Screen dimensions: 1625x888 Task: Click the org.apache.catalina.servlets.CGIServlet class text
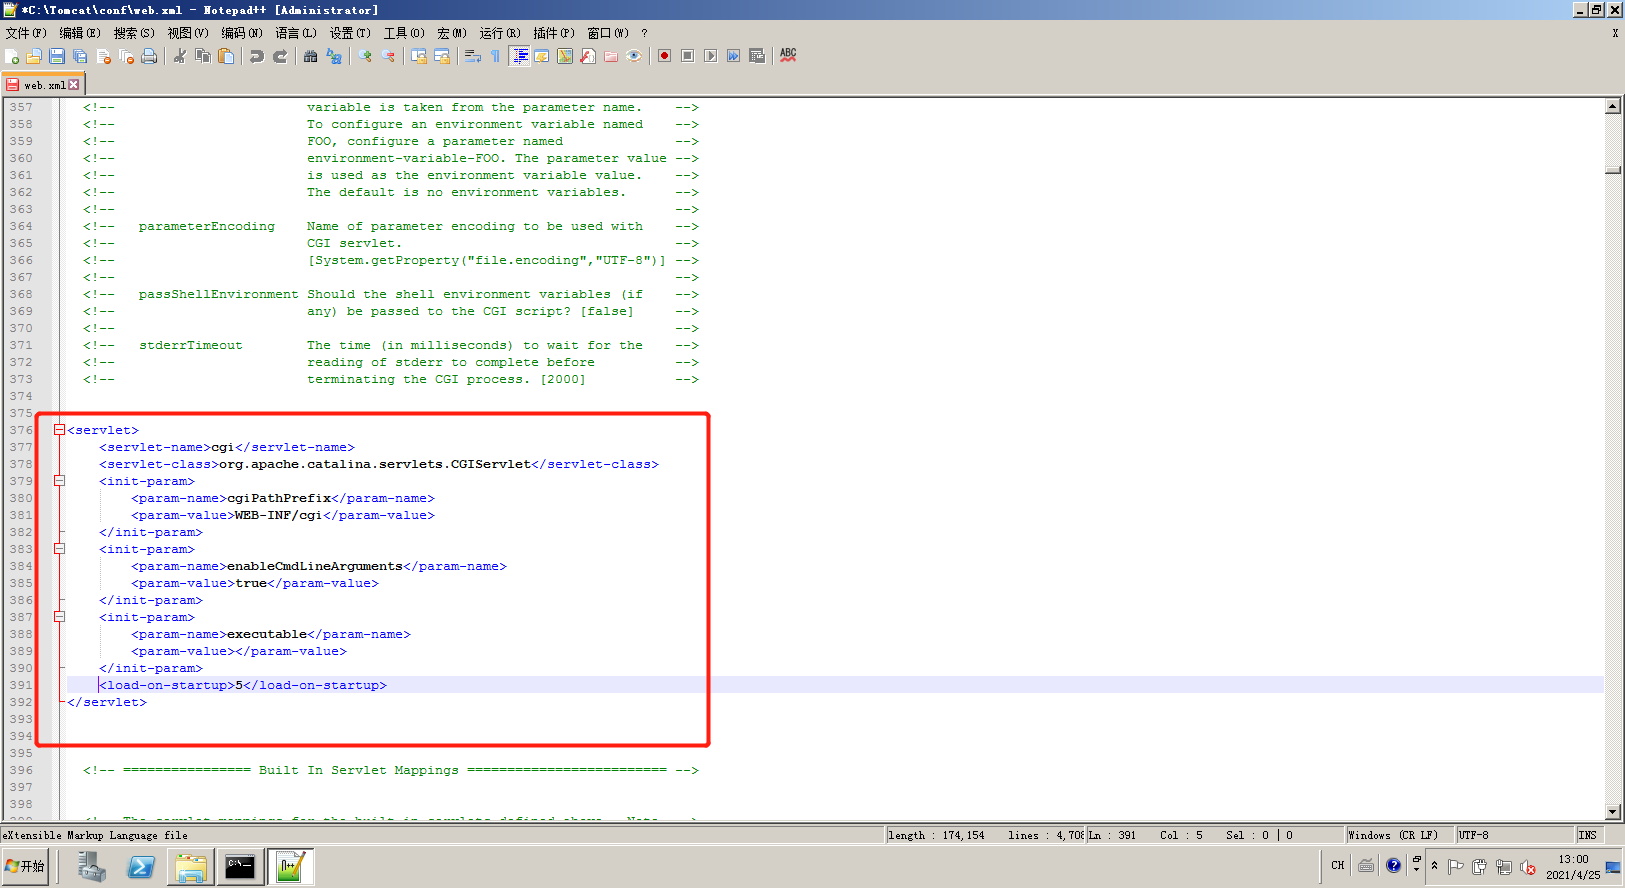pos(375,464)
